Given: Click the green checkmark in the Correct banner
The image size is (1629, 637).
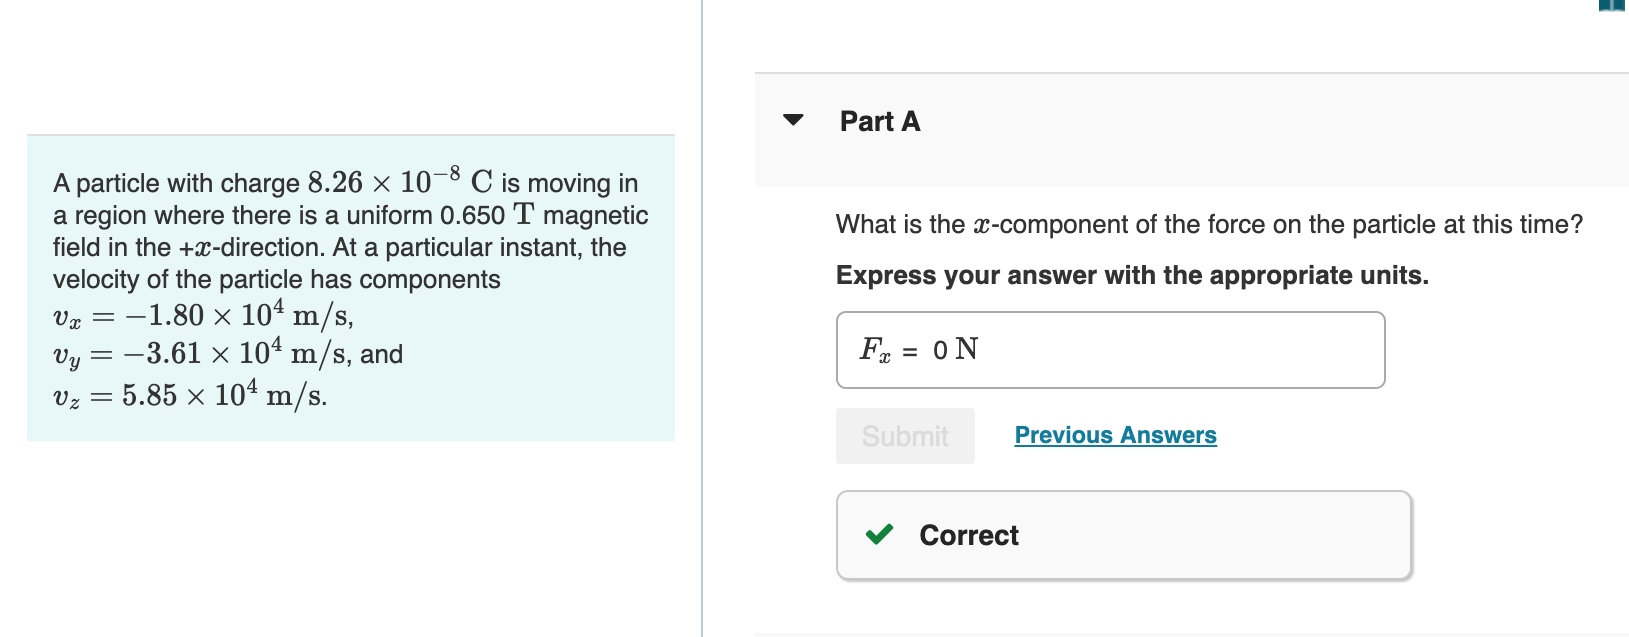Looking at the screenshot, I should (879, 535).
